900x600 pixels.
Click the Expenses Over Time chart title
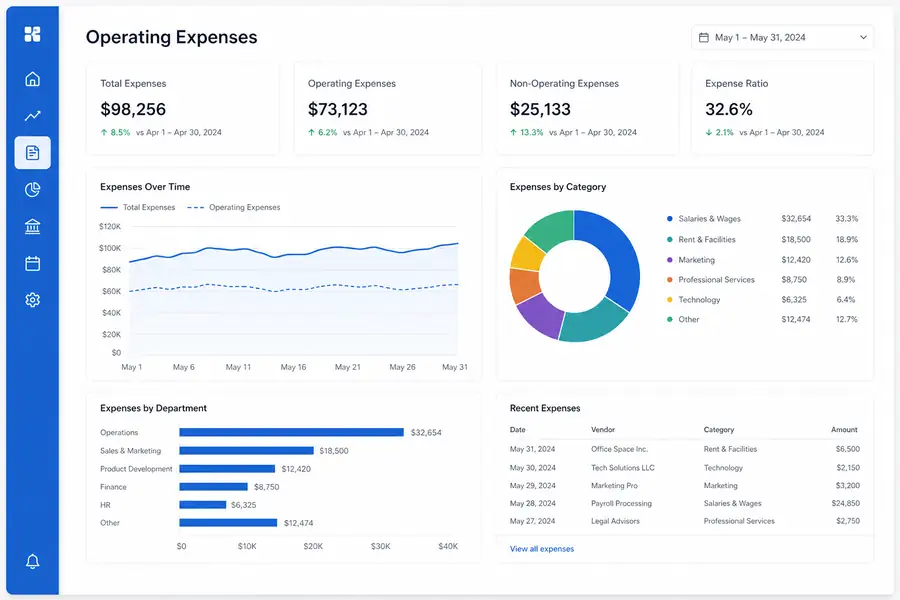point(145,187)
